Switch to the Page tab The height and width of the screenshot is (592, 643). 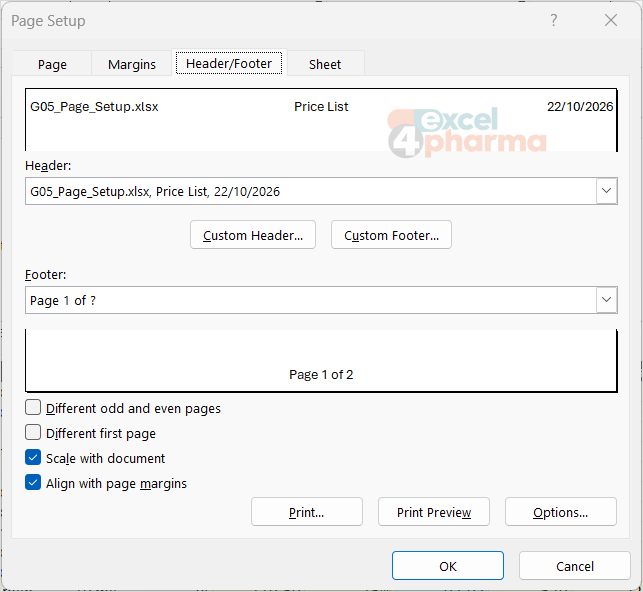point(52,64)
